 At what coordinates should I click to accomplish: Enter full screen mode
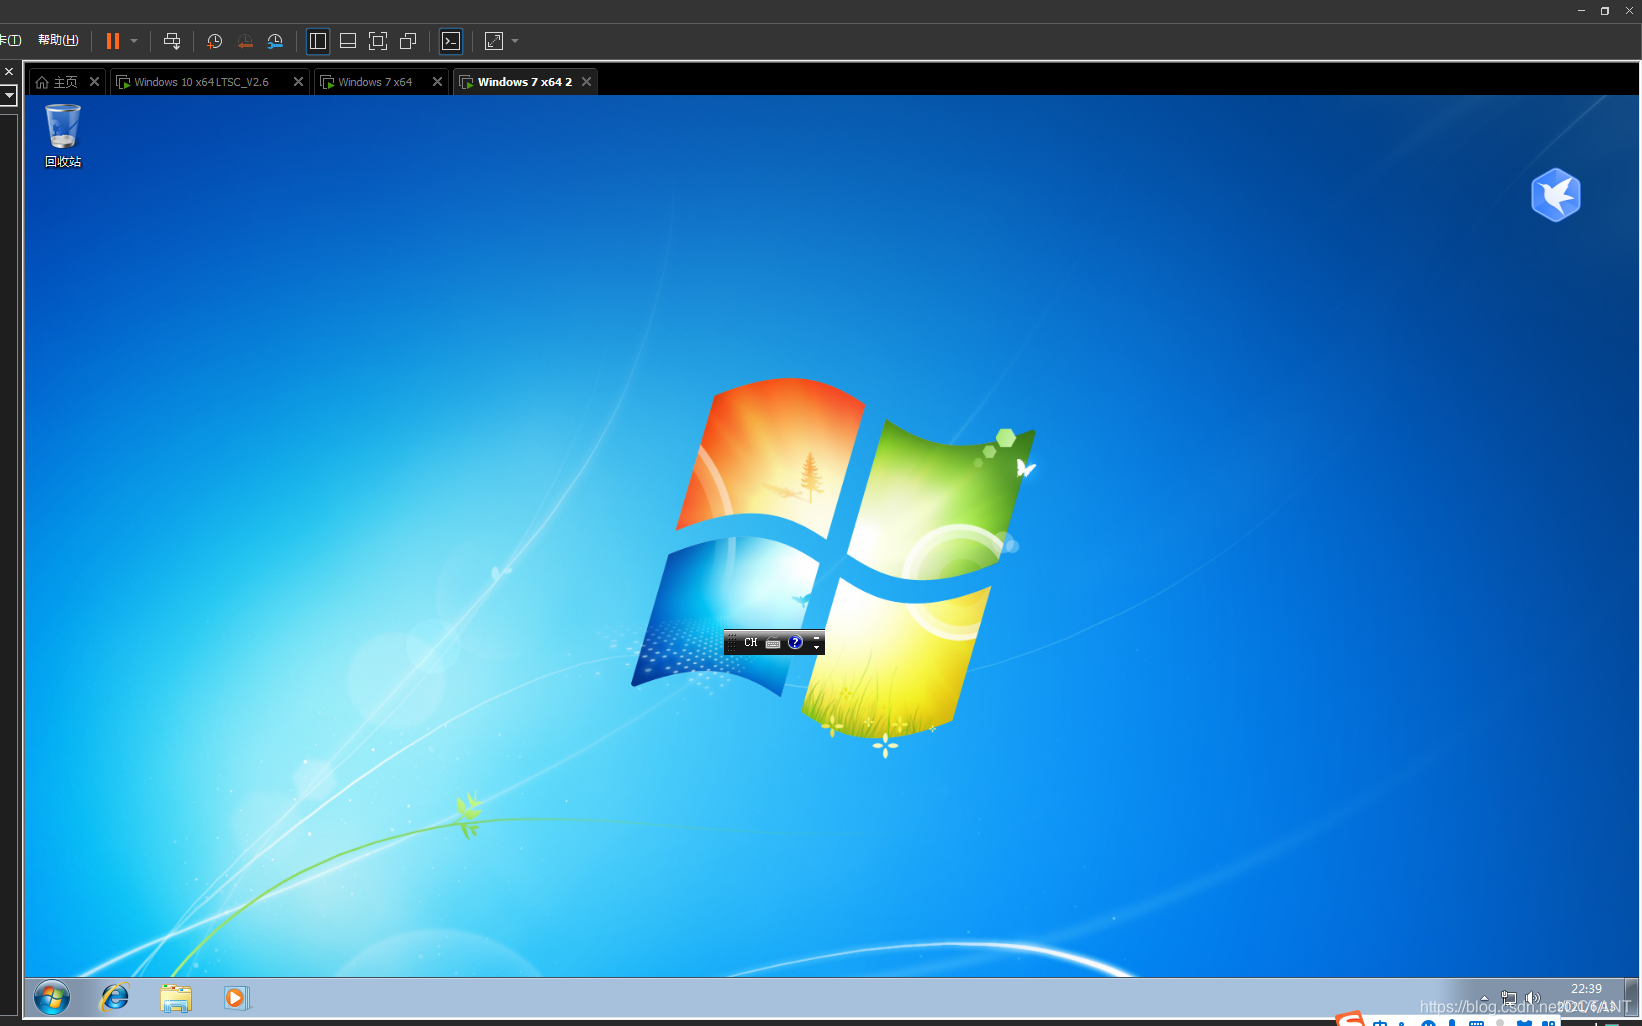point(378,41)
